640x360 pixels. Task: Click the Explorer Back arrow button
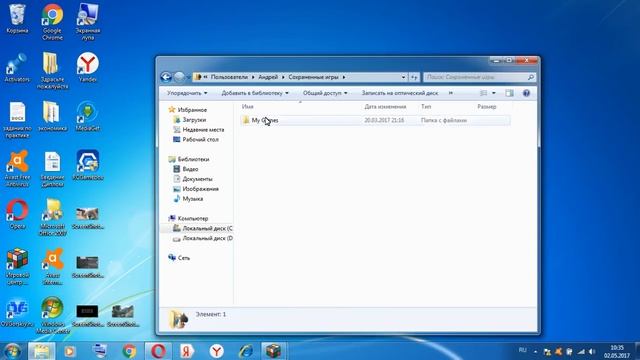pyautogui.click(x=166, y=77)
